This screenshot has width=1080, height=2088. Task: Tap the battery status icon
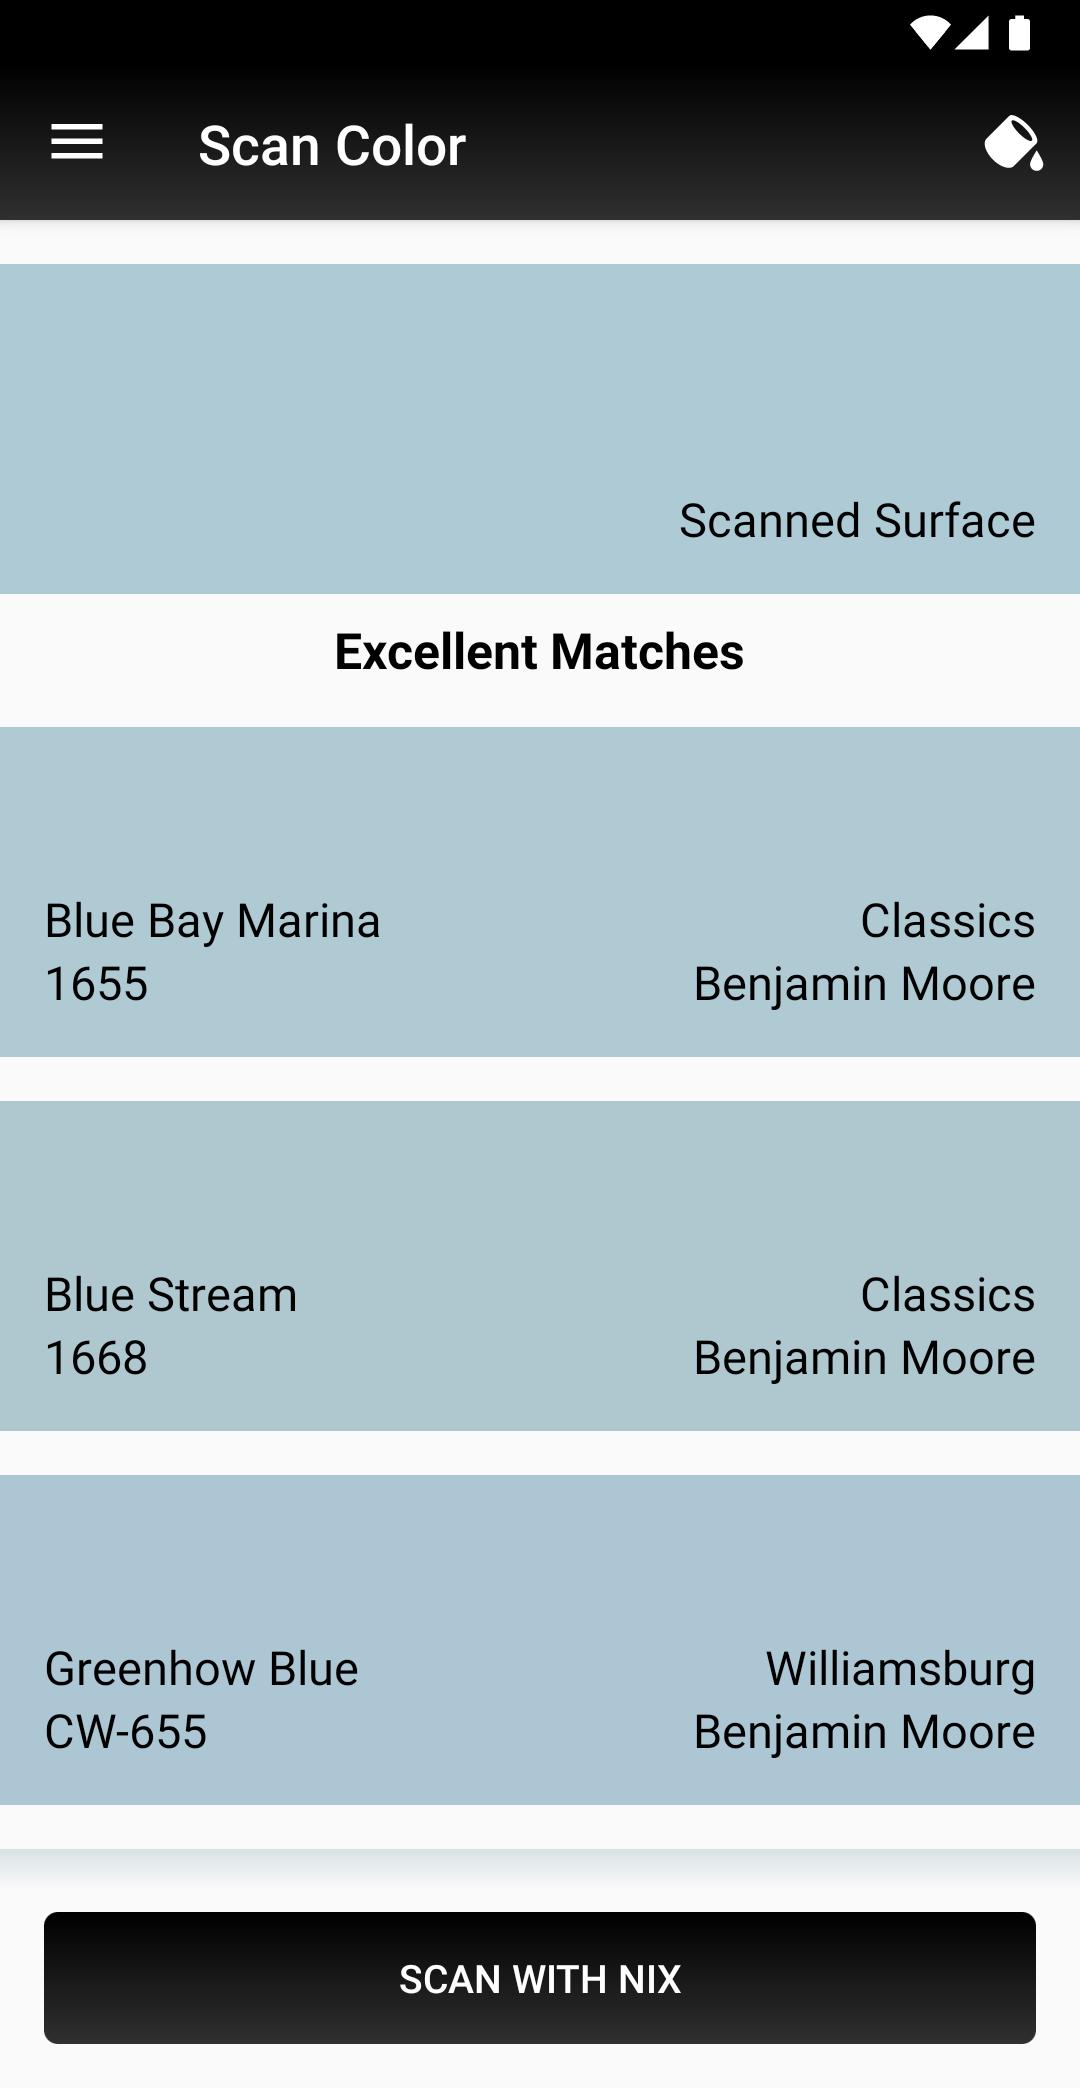click(x=1019, y=33)
